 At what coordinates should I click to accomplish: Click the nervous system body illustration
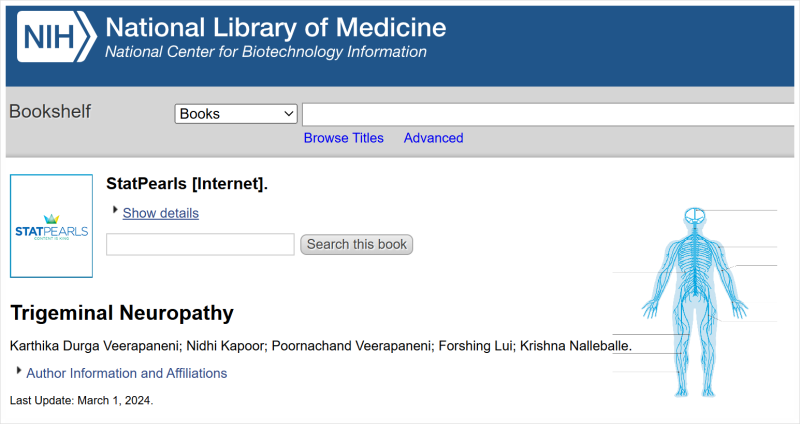695,300
